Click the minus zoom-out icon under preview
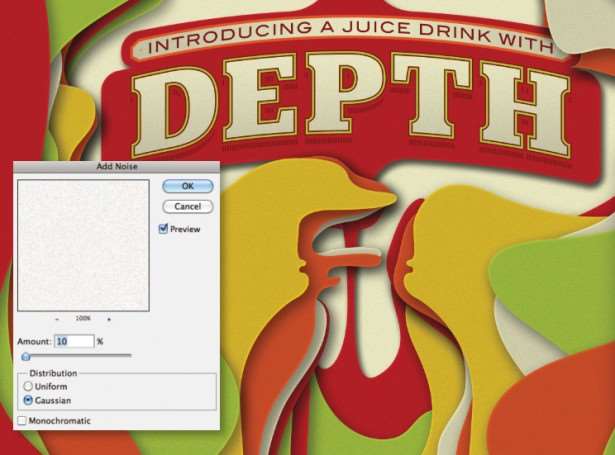 tap(57, 319)
